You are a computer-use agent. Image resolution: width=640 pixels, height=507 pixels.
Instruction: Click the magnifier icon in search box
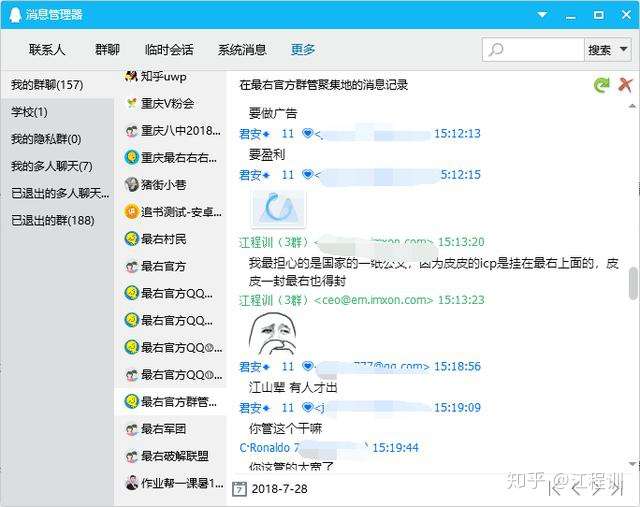coord(496,50)
